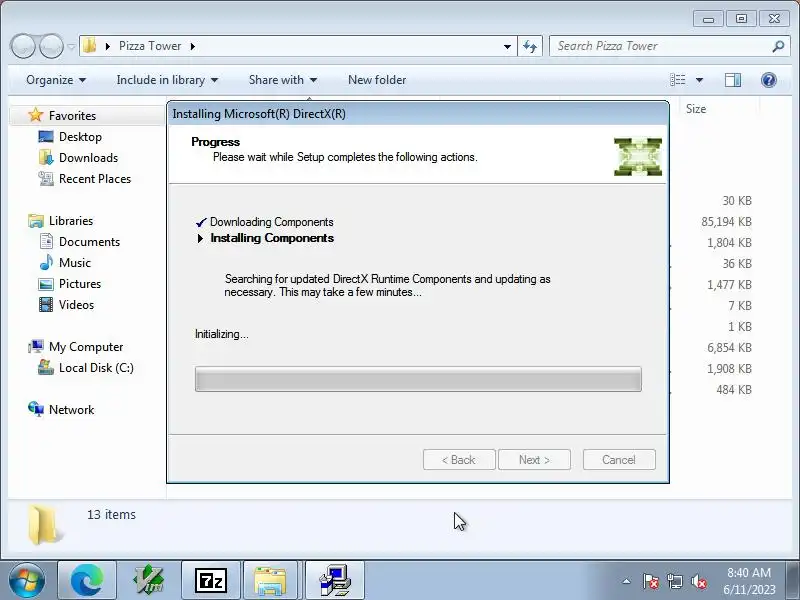The height and width of the screenshot is (600, 800).
Task: Click the DirectX installation progress bar
Action: 418,379
